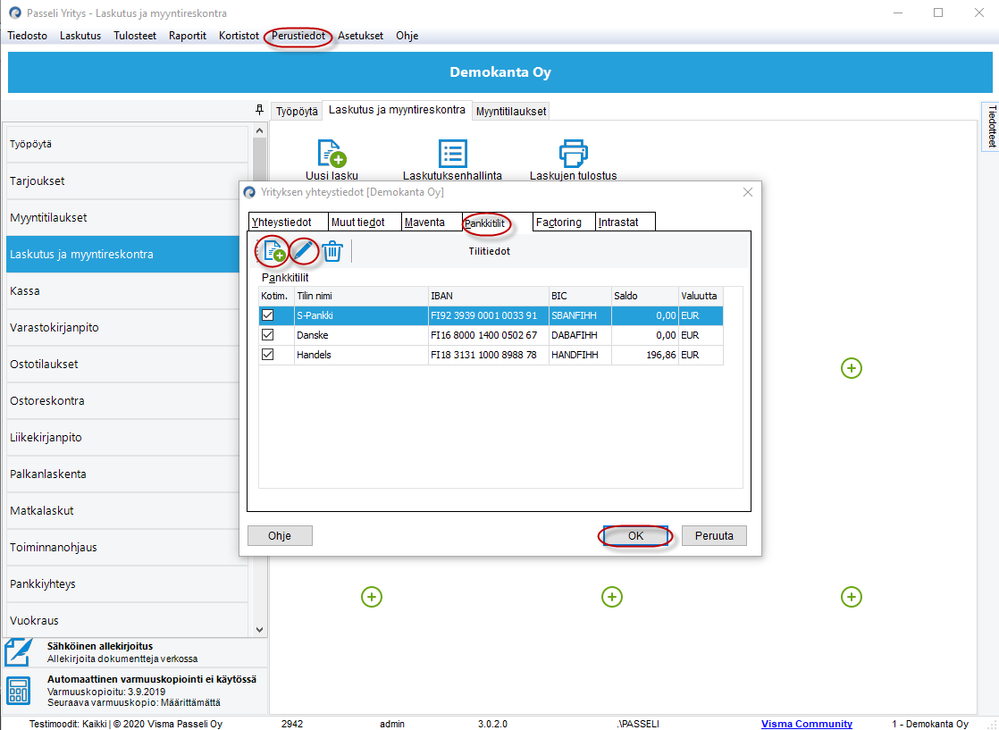
Task: Add a new bank account via the document-plus icon
Action: tap(274, 251)
